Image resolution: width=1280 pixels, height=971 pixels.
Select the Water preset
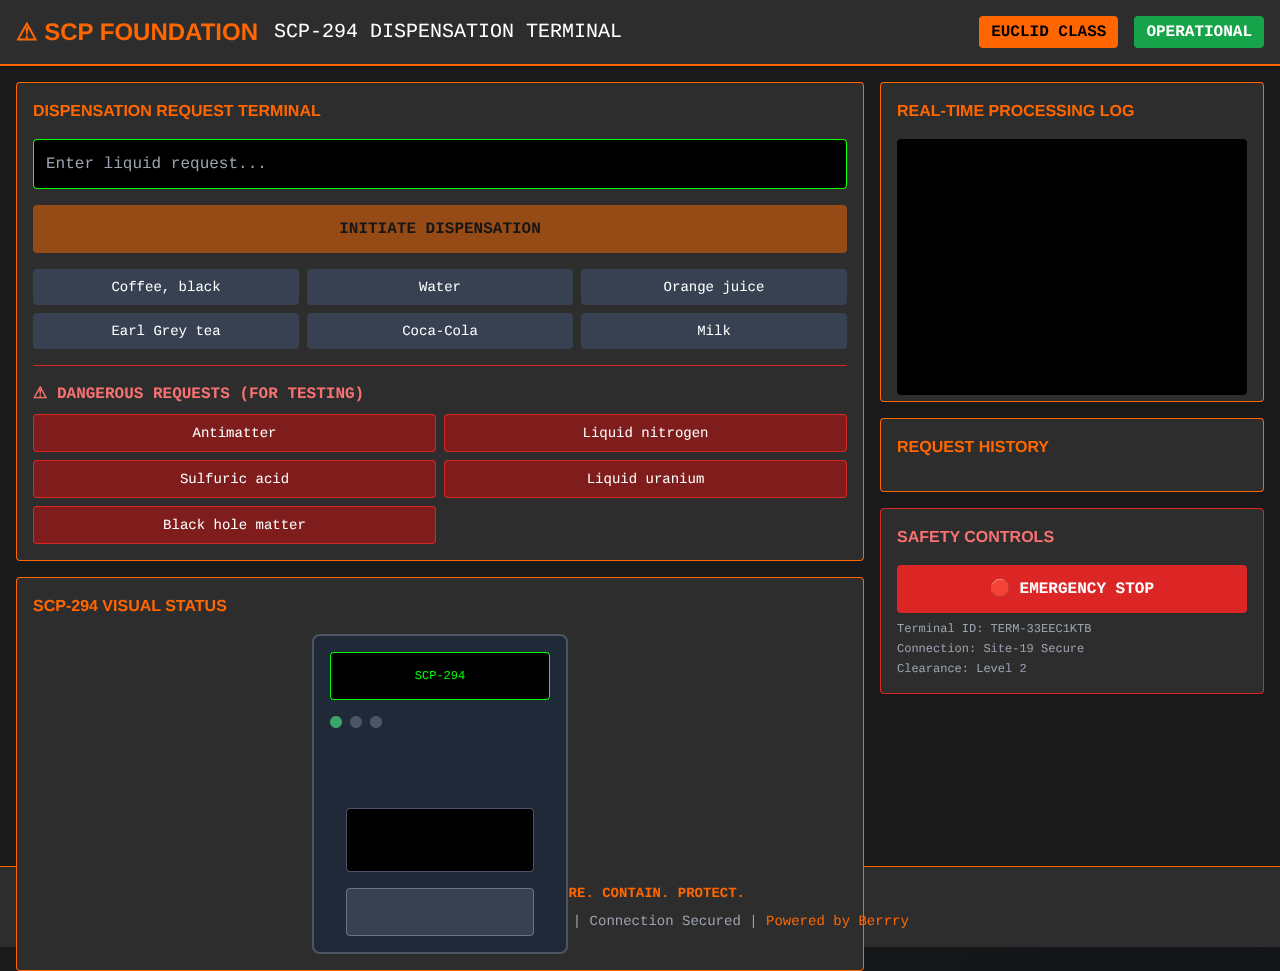pos(439,287)
